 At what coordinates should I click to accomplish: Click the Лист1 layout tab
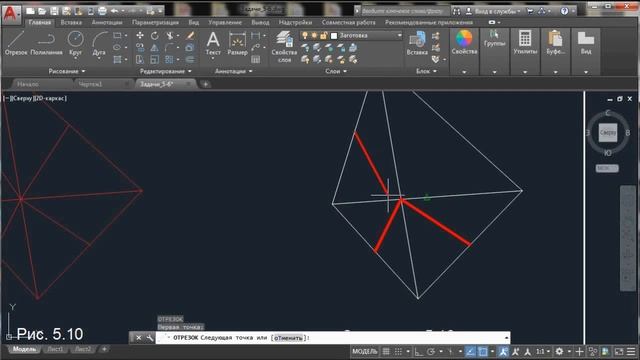55,349
